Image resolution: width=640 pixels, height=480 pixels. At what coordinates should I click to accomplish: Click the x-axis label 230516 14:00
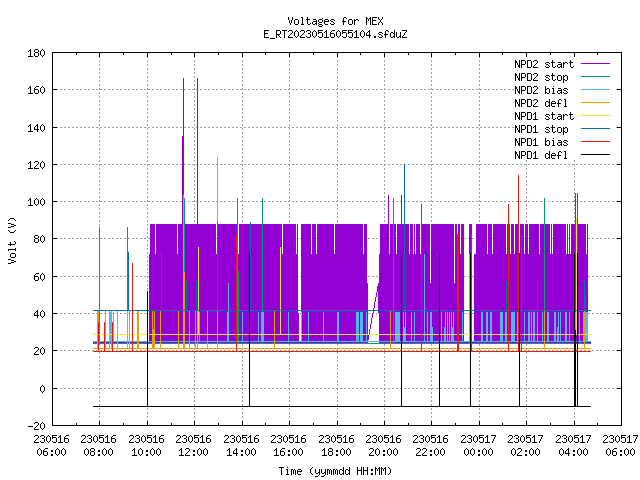[241, 446]
